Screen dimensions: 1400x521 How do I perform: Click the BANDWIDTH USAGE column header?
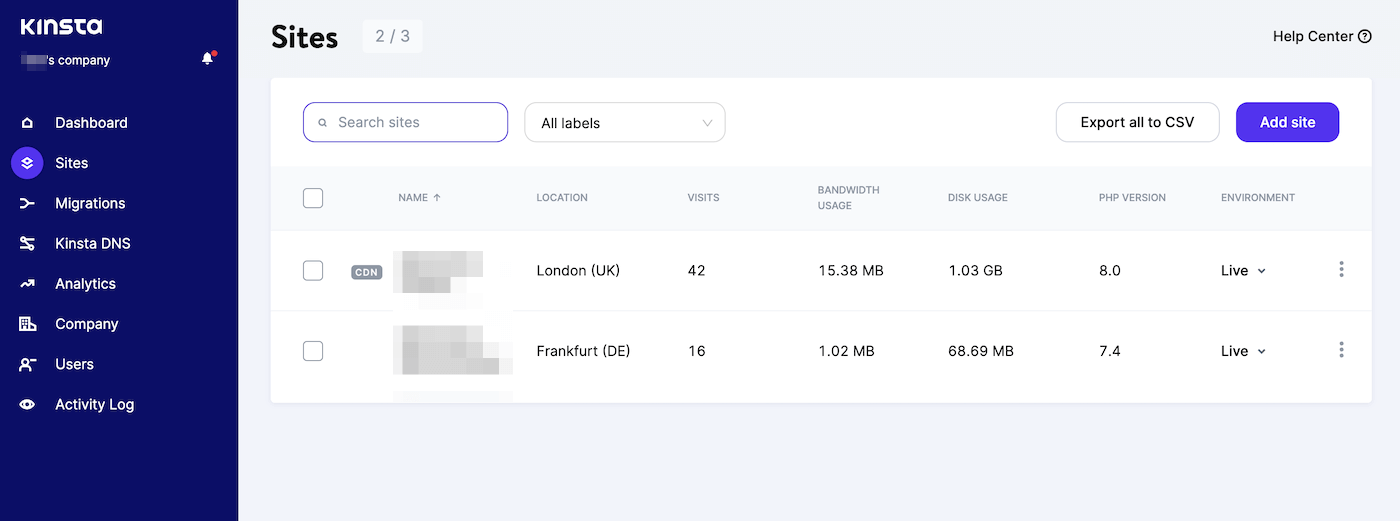(848, 198)
